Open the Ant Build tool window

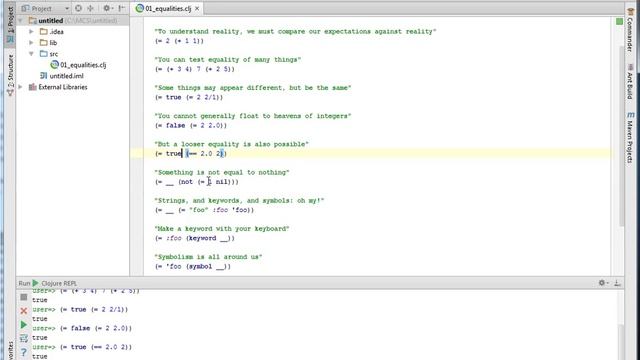pyautogui.click(x=630, y=82)
